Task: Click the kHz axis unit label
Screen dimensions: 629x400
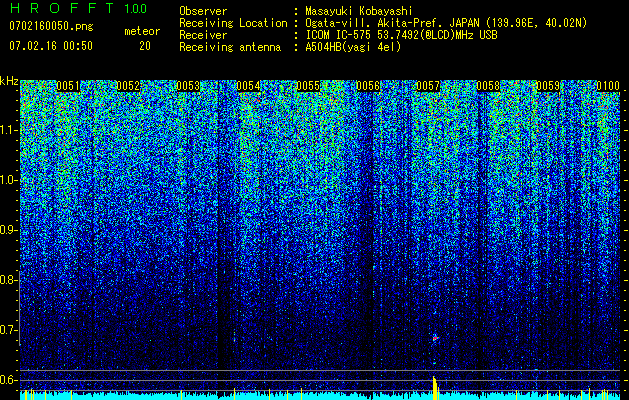Action: [x=9, y=81]
